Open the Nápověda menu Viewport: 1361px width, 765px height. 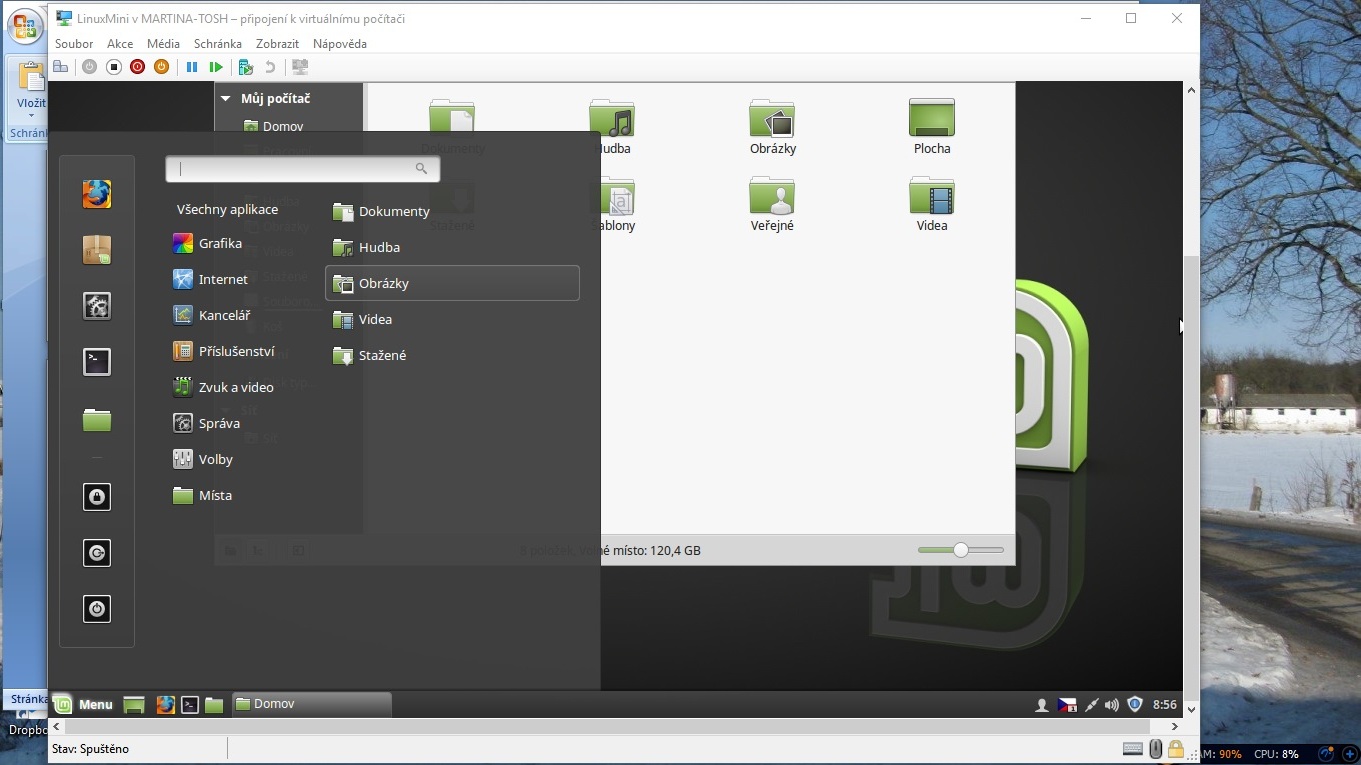point(340,44)
